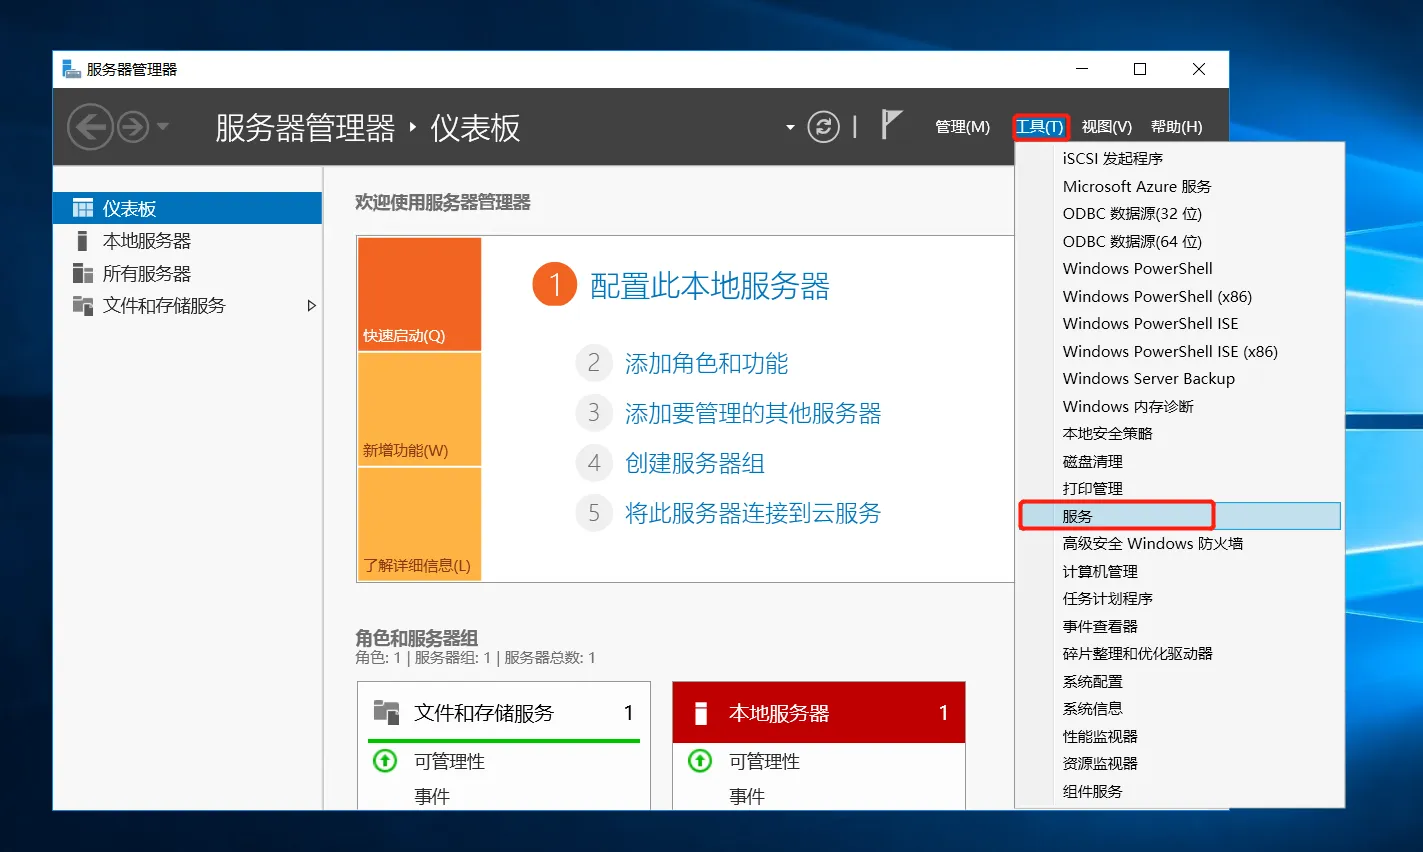Click the back navigation arrow
The image size is (1423, 852).
(x=90, y=127)
